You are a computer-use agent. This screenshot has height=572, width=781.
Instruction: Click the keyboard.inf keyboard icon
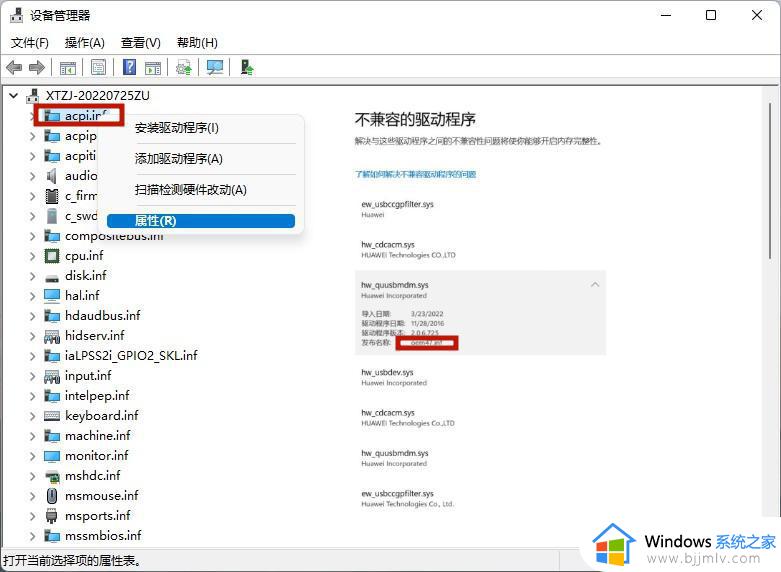click(52, 416)
